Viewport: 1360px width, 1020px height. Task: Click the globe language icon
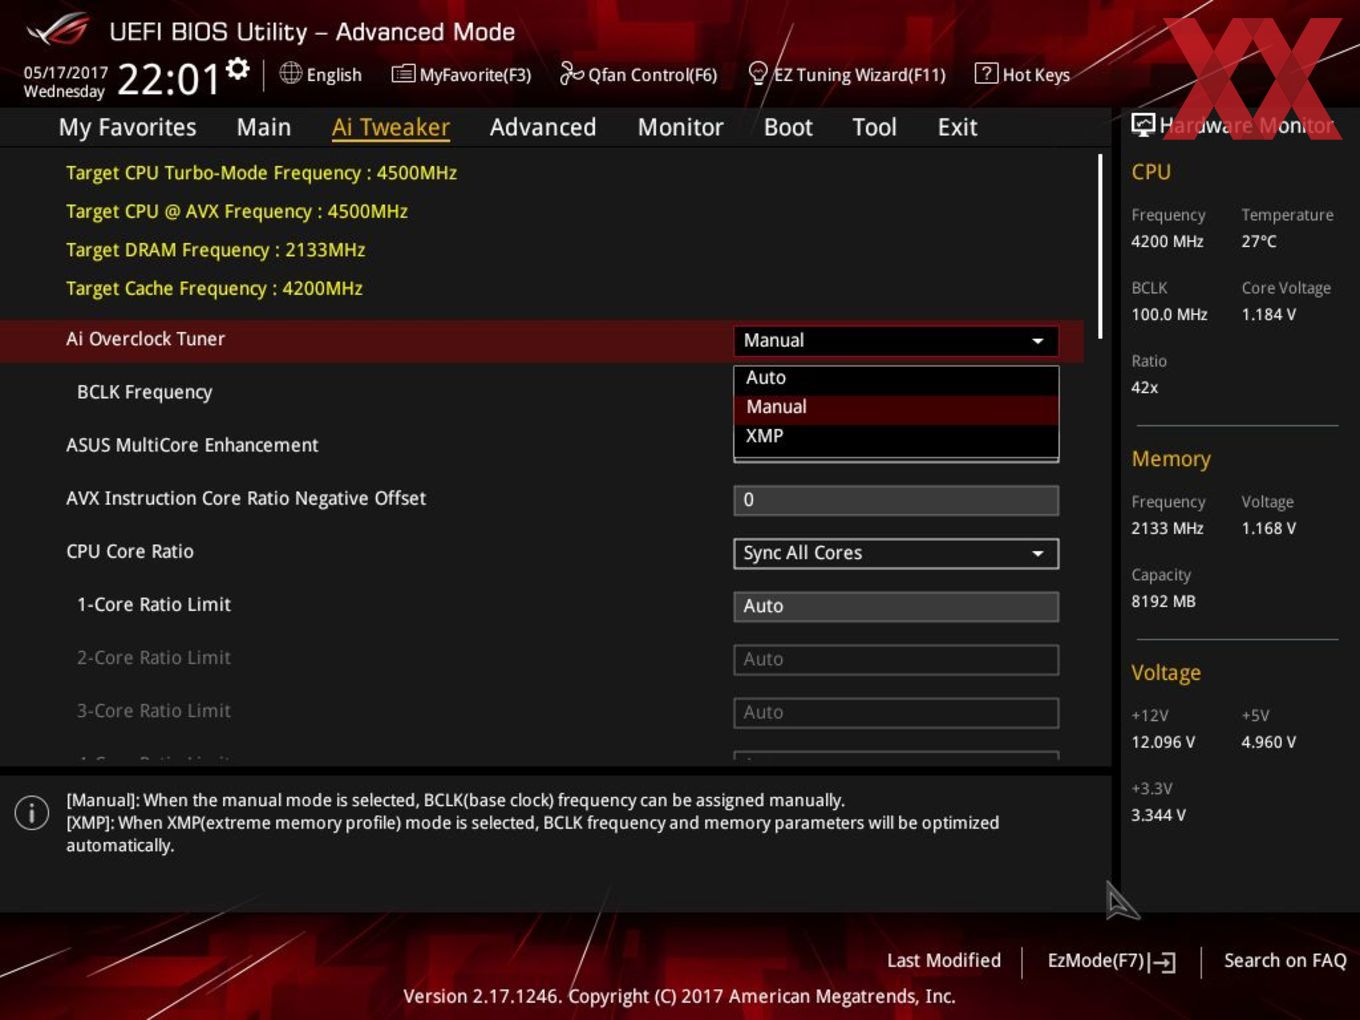pos(290,73)
